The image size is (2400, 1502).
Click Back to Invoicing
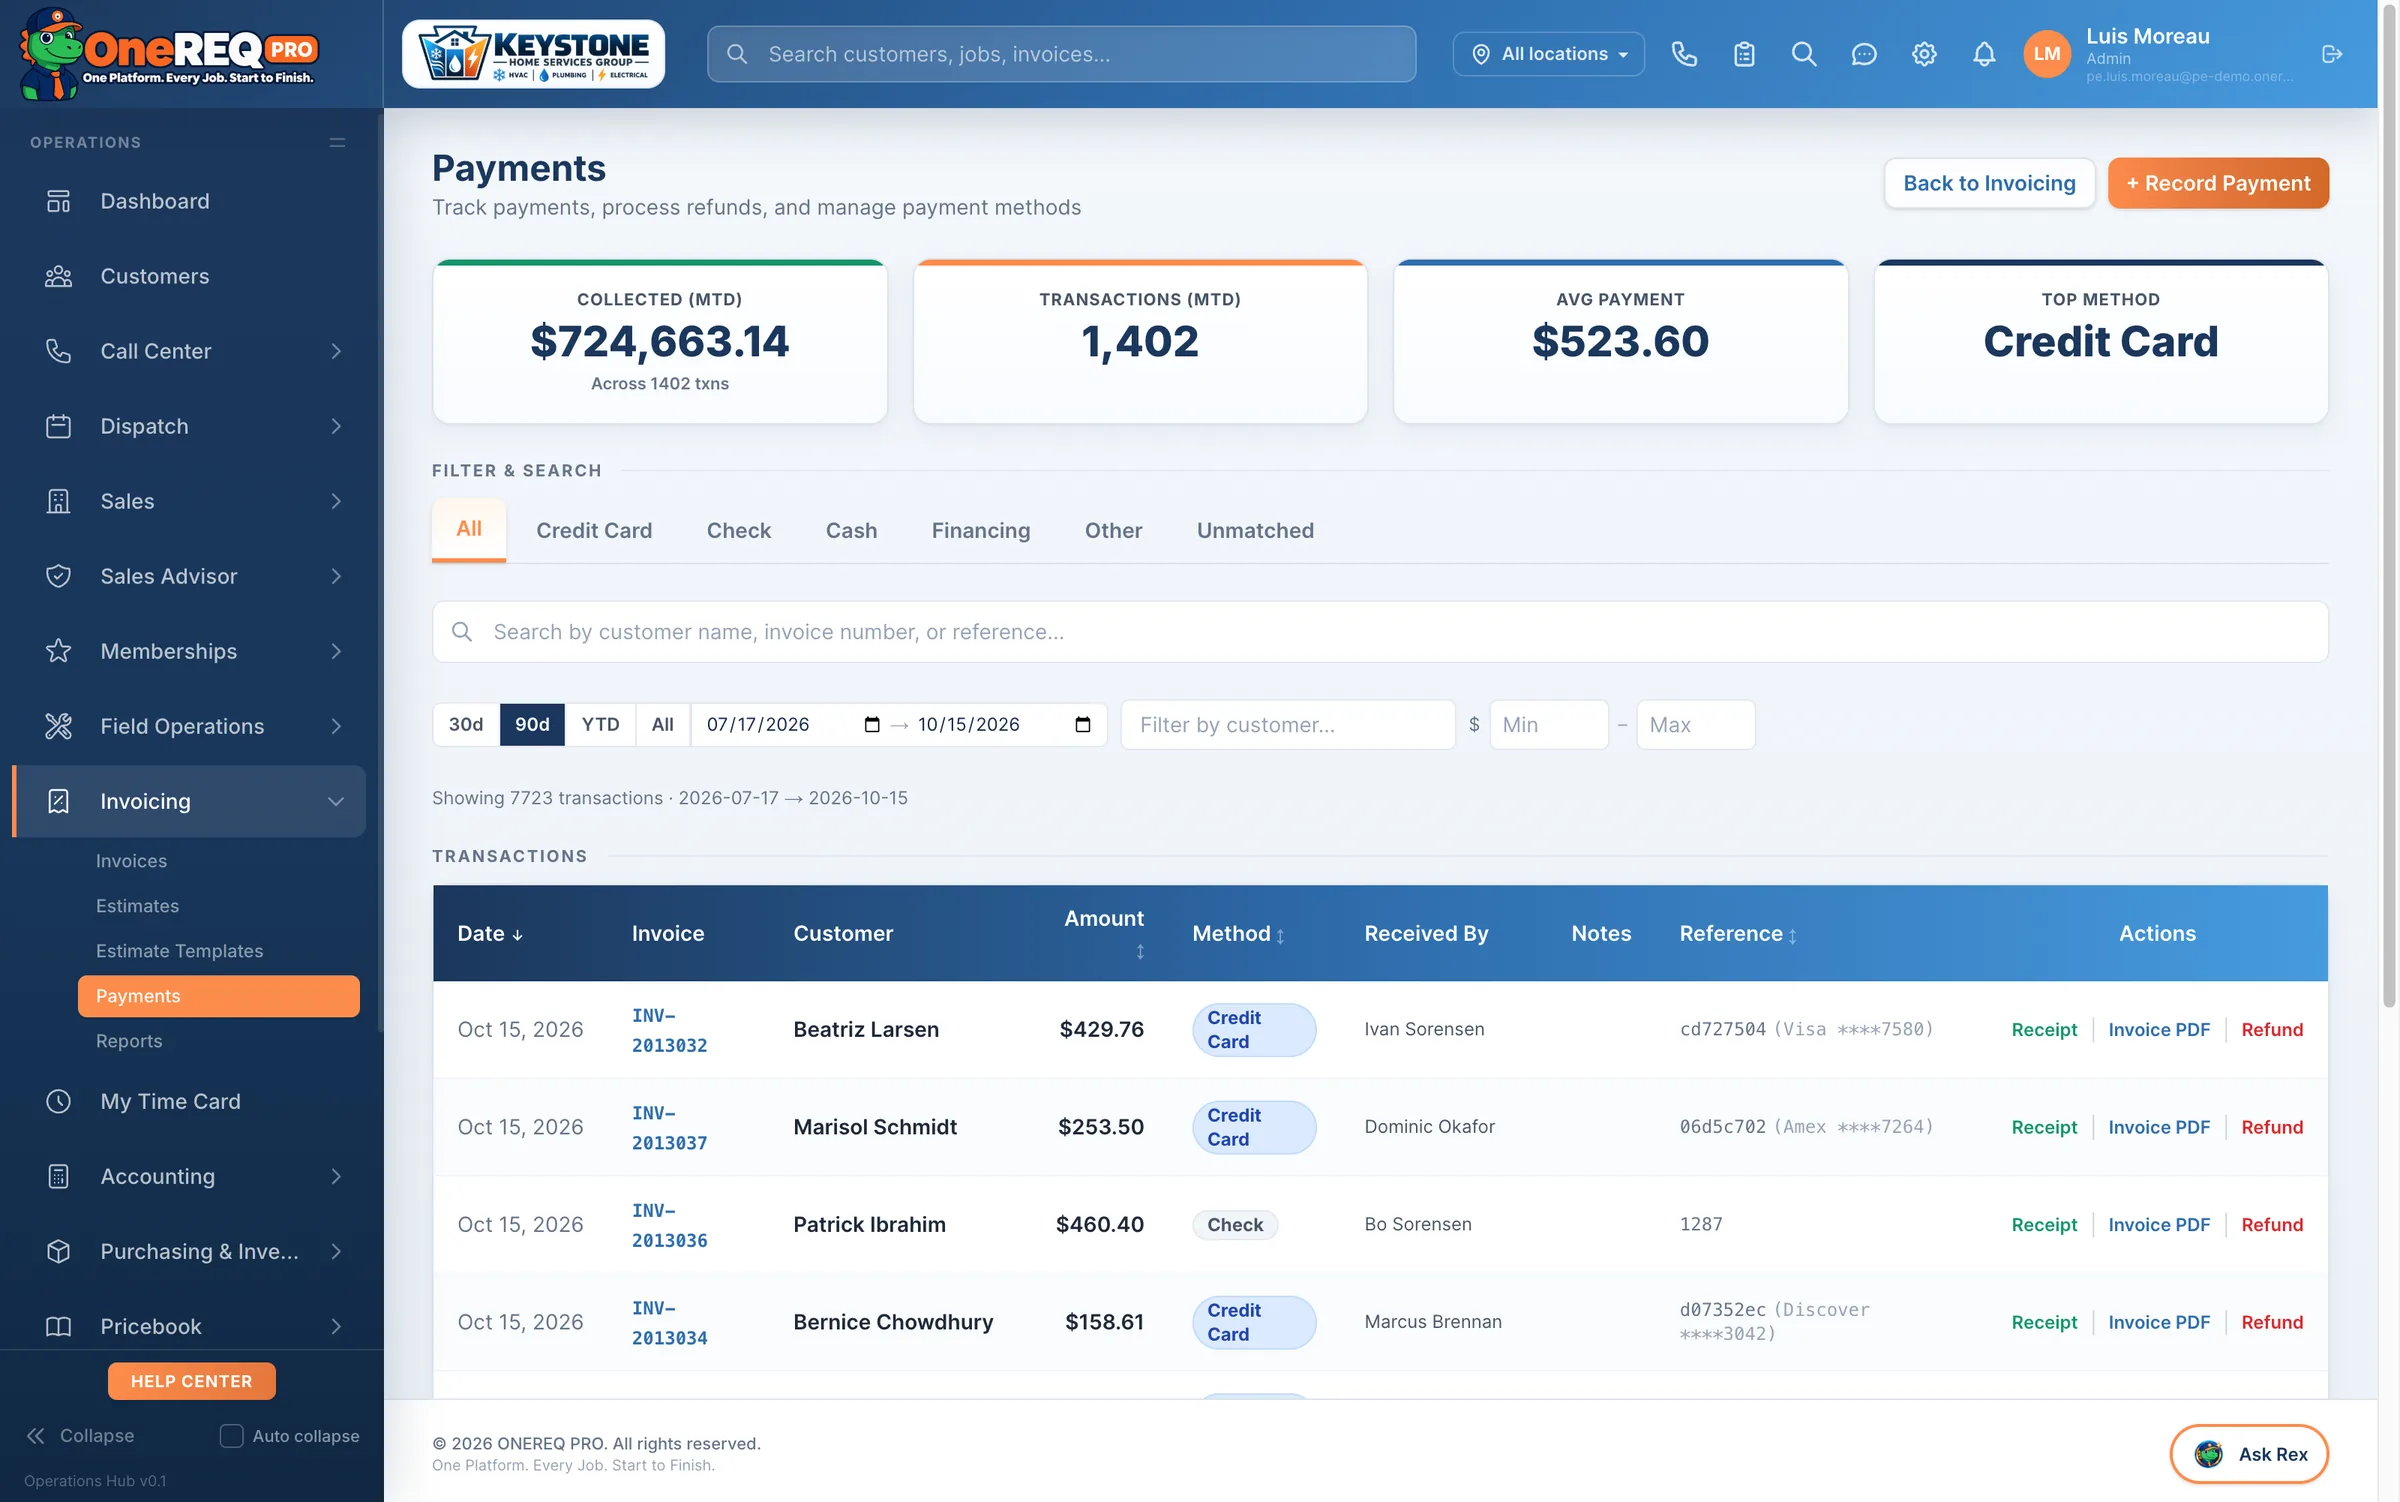point(1989,183)
